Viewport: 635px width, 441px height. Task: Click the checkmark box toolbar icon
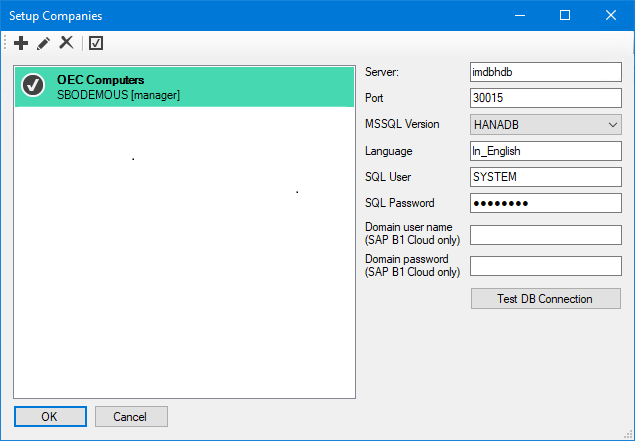tap(96, 43)
